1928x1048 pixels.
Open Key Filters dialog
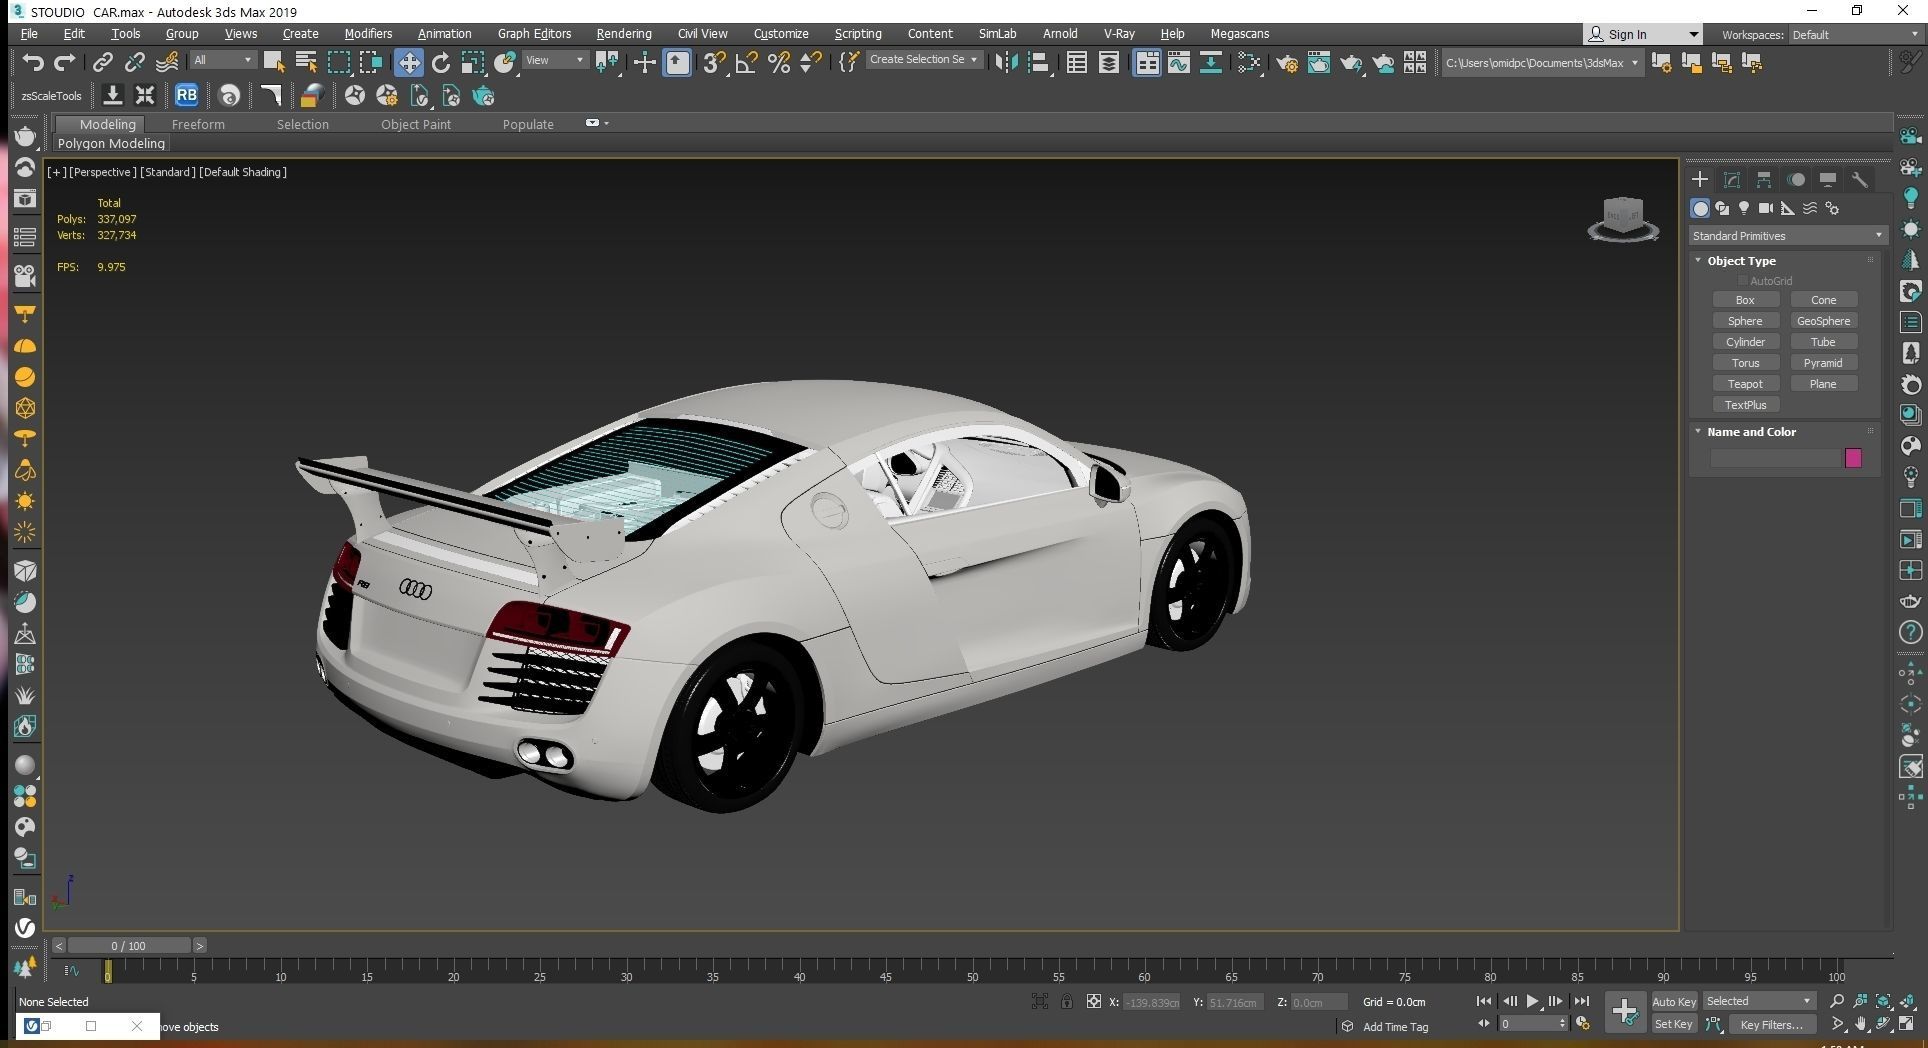click(1771, 1024)
